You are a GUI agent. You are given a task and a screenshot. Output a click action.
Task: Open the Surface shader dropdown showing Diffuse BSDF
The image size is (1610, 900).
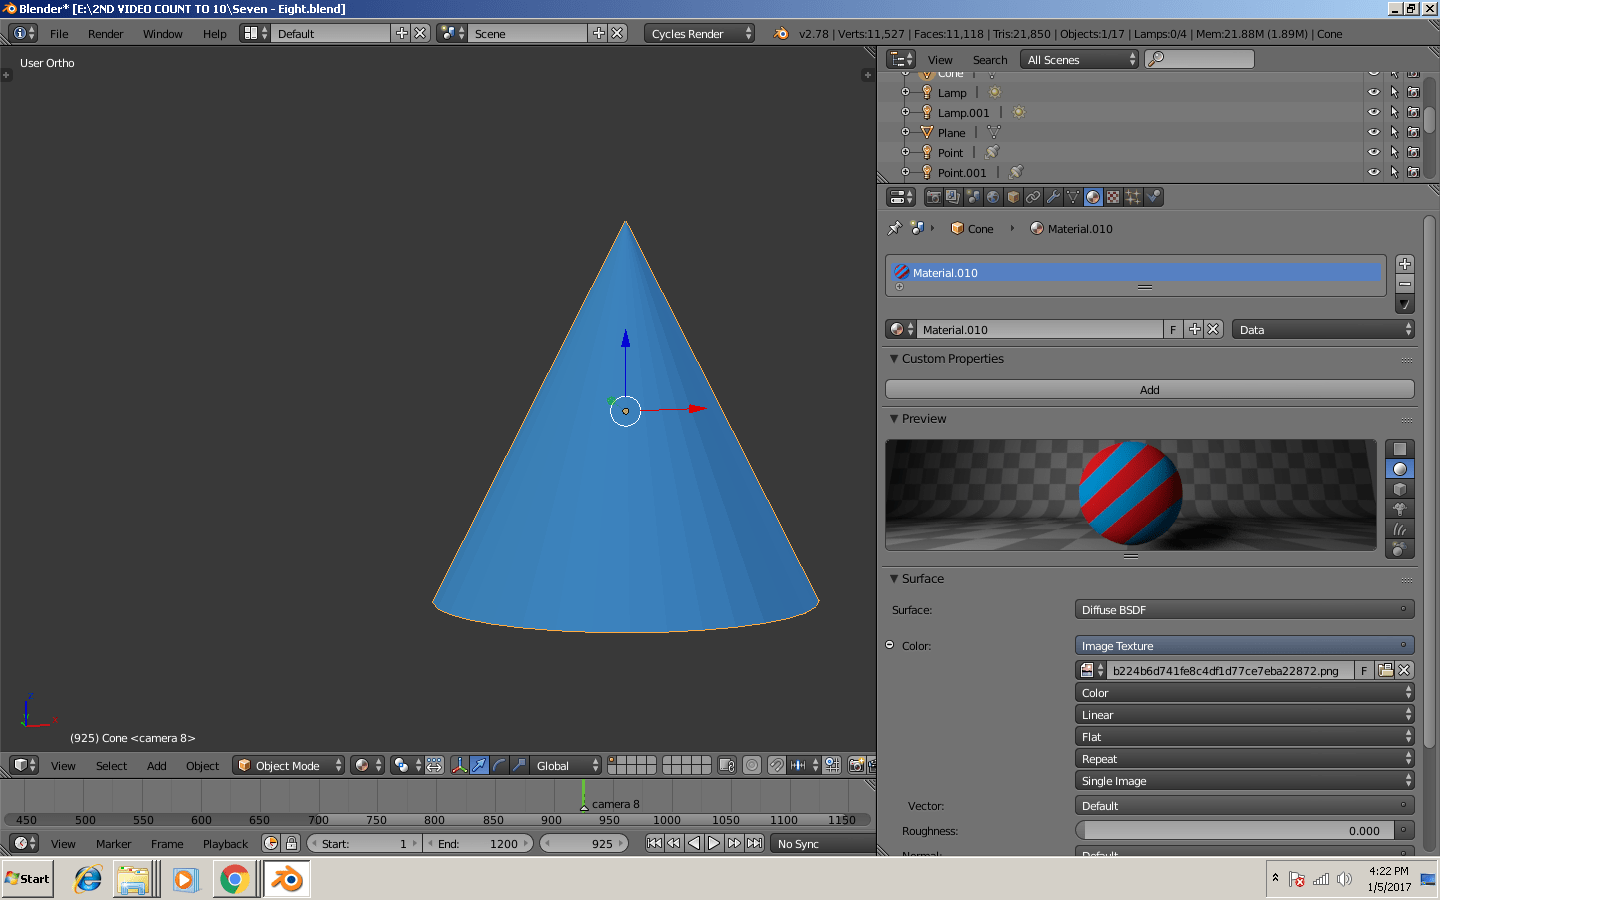coord(1244,609)
